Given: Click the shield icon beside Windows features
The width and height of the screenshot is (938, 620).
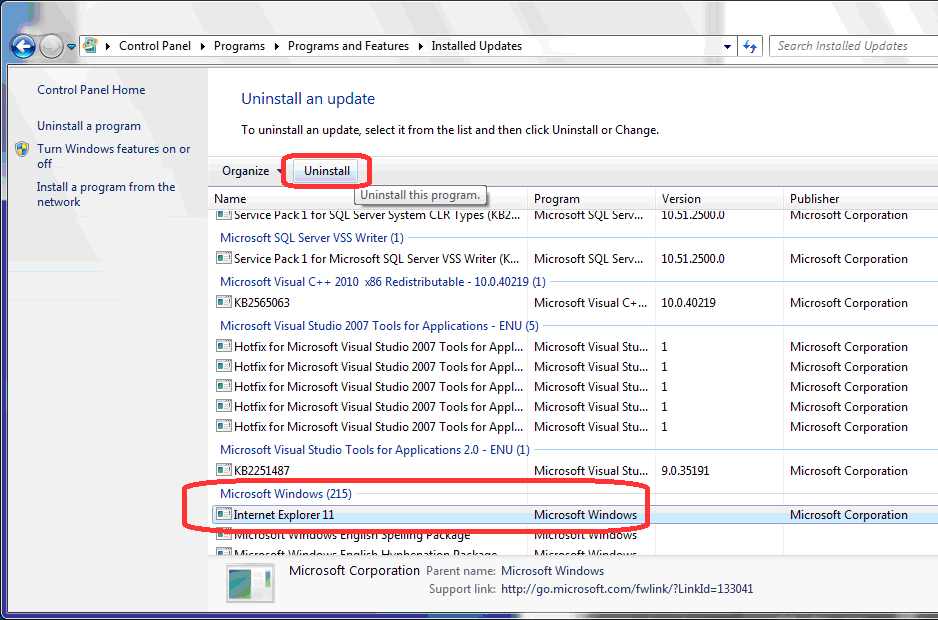Looking at the screenshot, I should click(x=22, y=148).
